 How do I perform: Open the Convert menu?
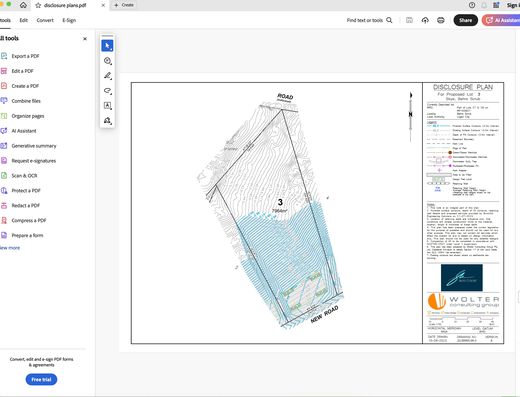(x=45, y=20)
